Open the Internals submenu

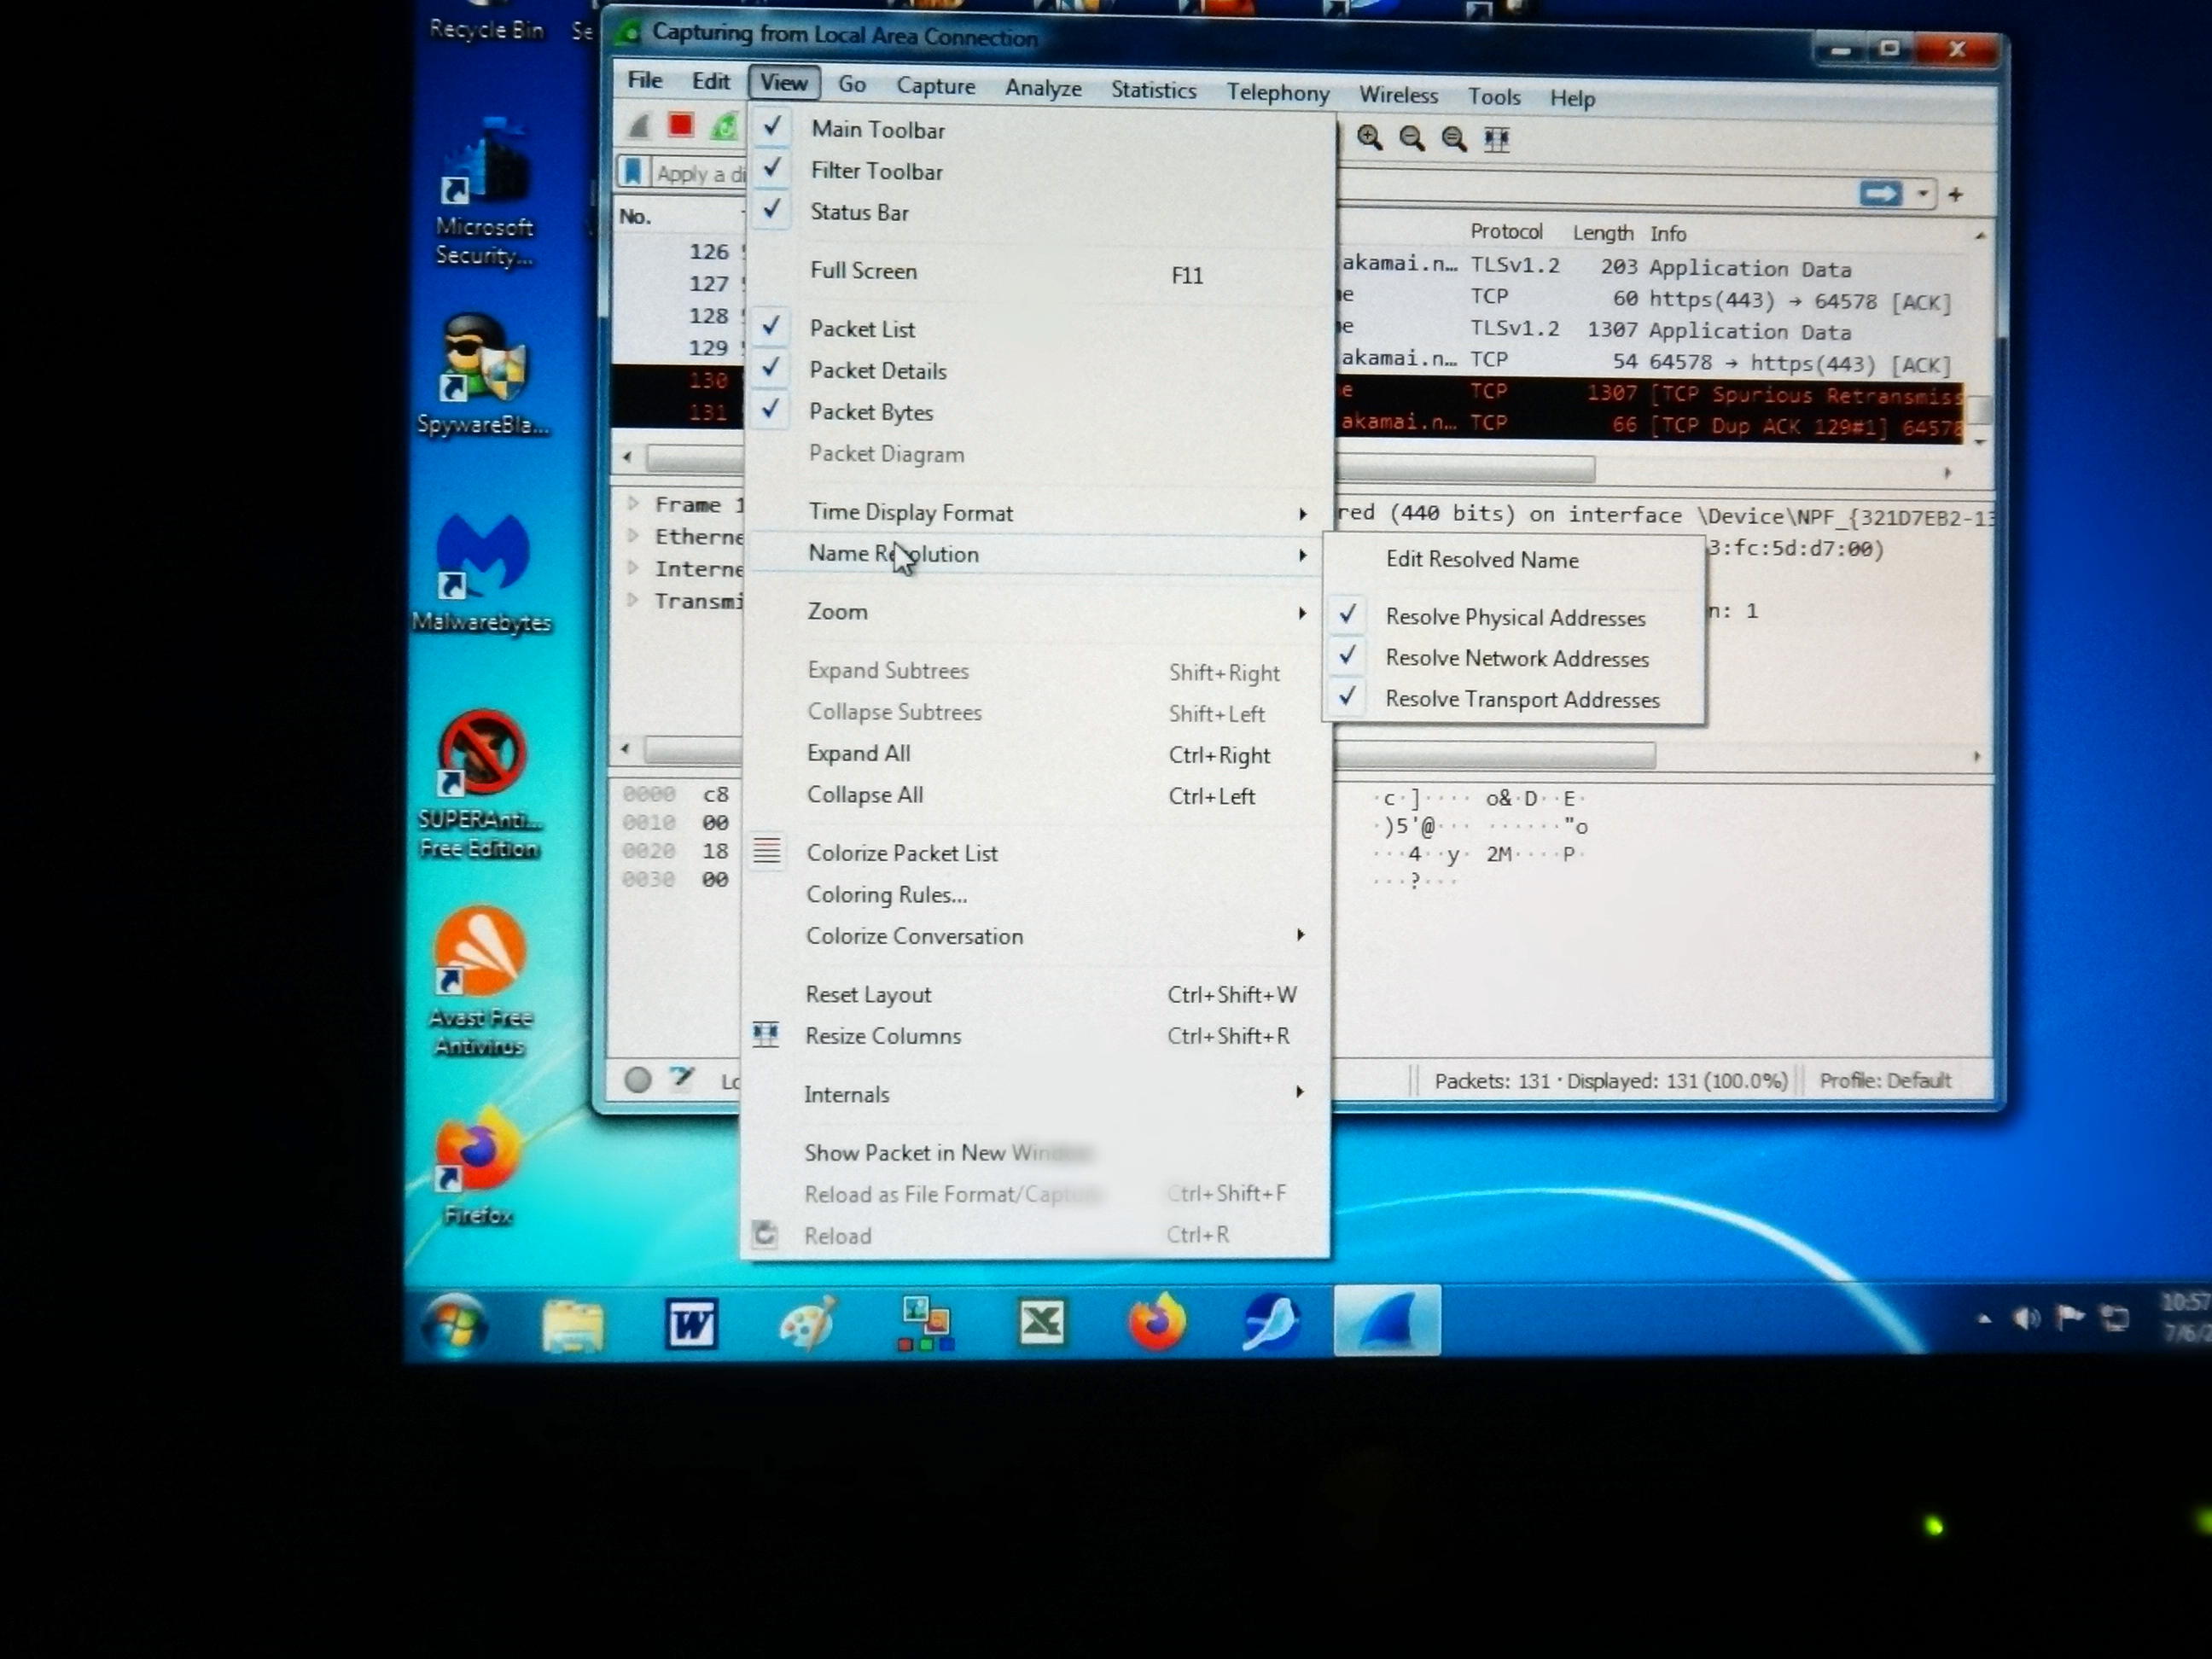1036,1093
